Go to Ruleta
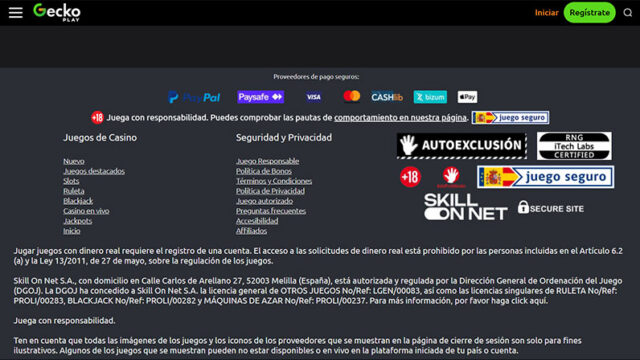 tap(73, 191)
